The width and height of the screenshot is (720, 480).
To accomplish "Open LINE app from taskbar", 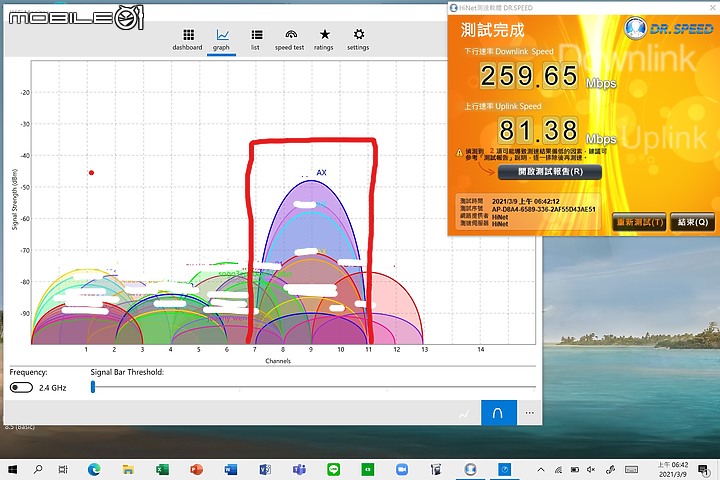I will click(333, 469).
